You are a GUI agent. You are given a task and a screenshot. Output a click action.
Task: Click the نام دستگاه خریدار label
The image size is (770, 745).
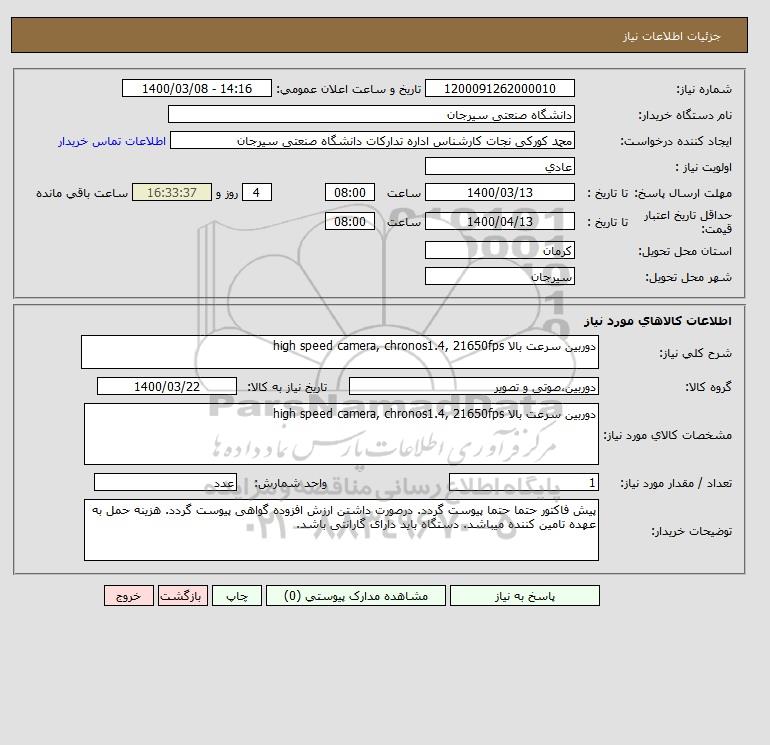685,115
